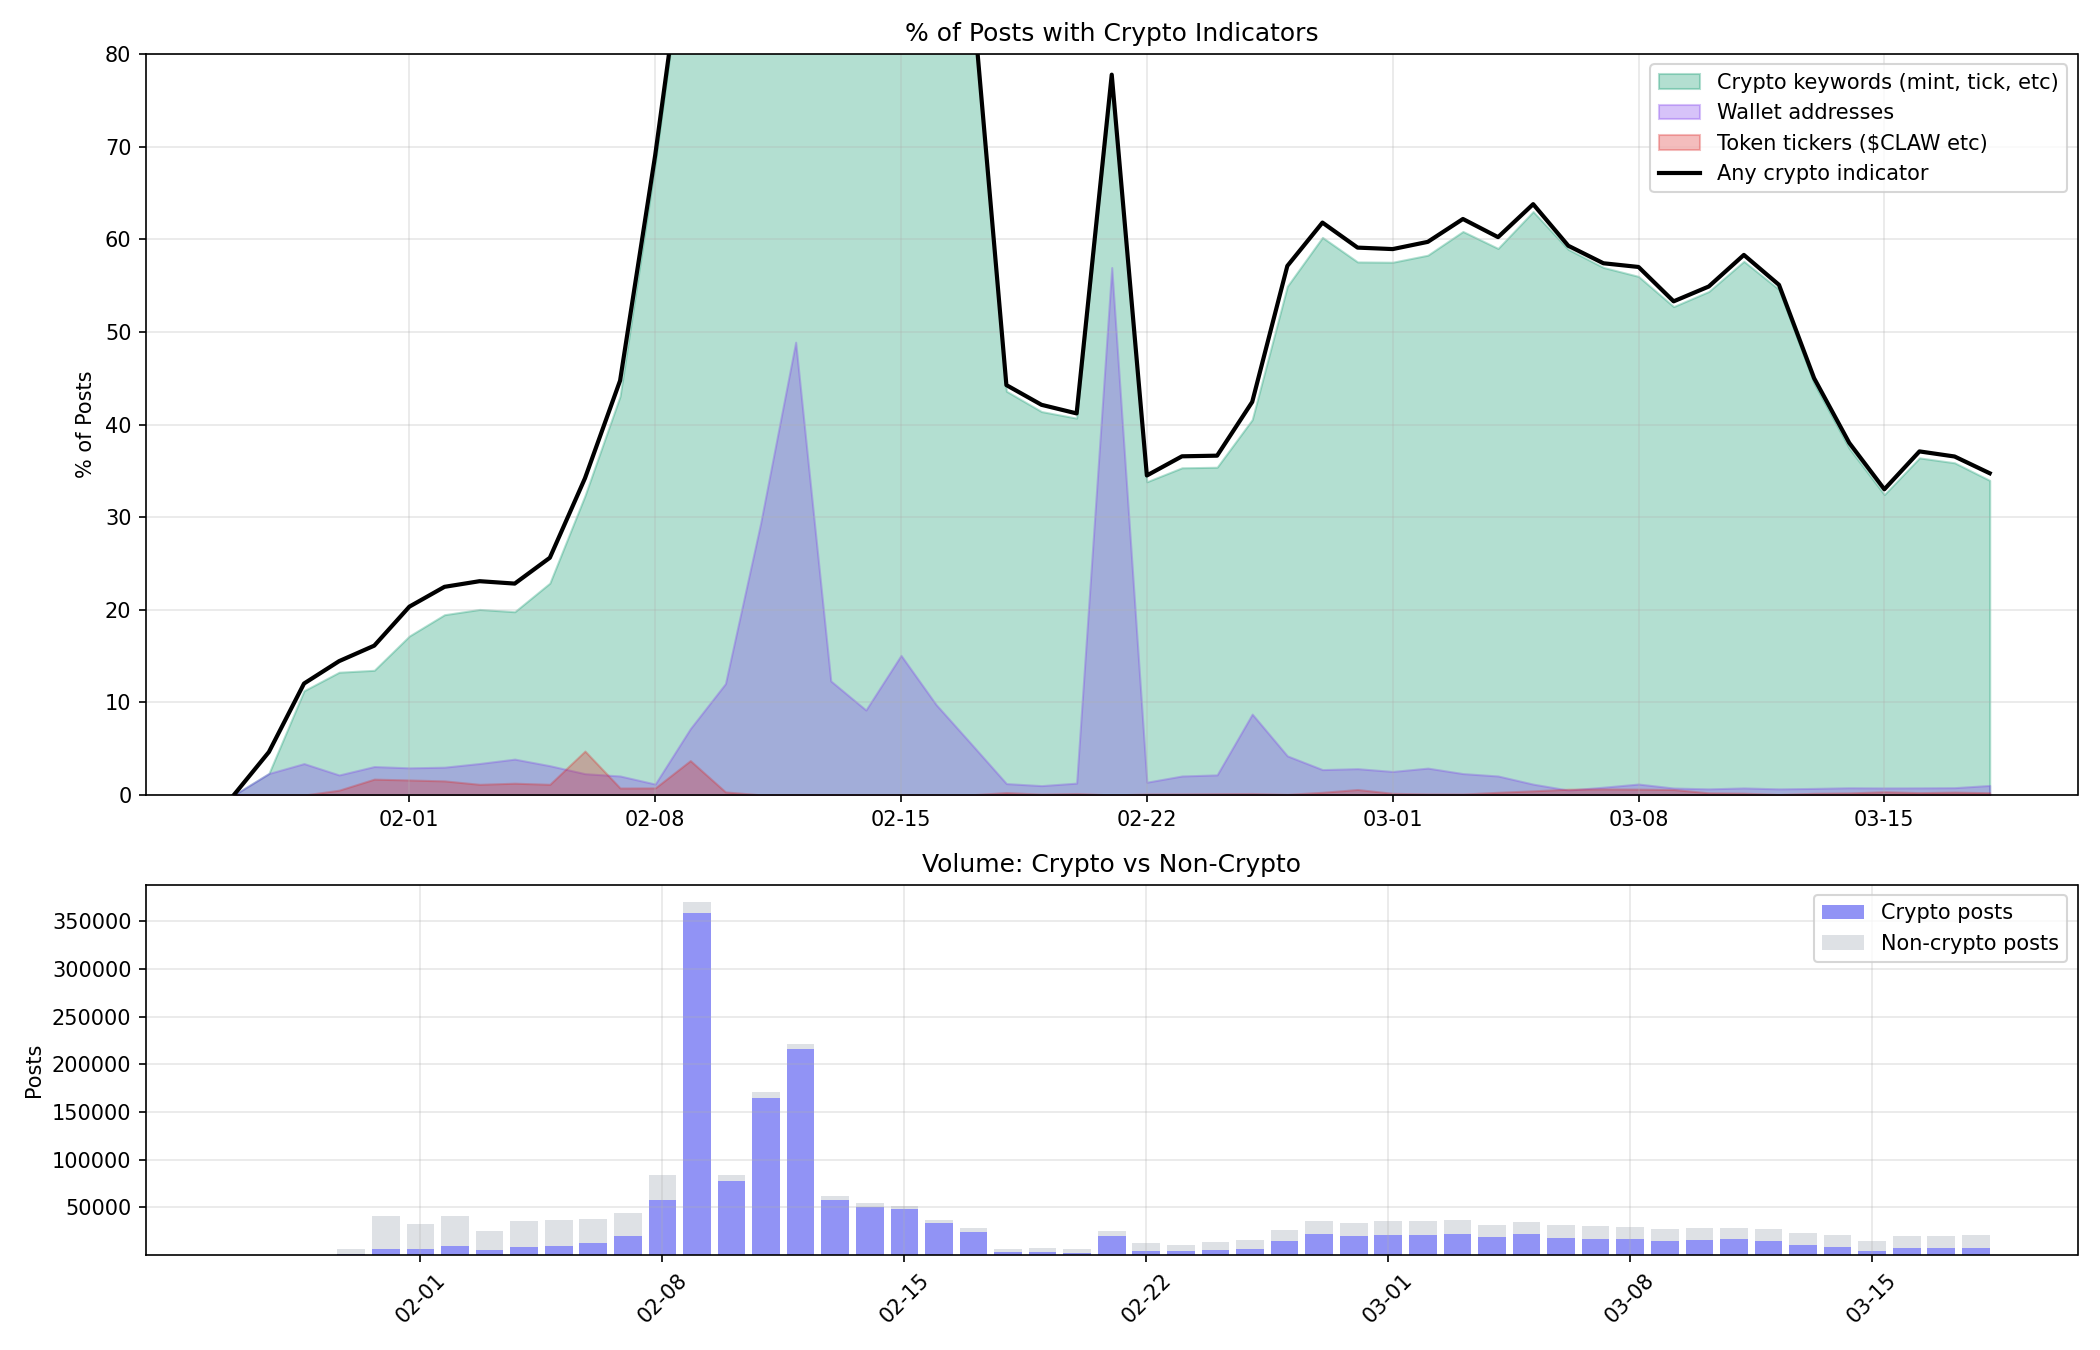This screenshot has width=2100, height=1350.
Task: Click the 'Any crypto indicator' legend text
Action: 1822,173
